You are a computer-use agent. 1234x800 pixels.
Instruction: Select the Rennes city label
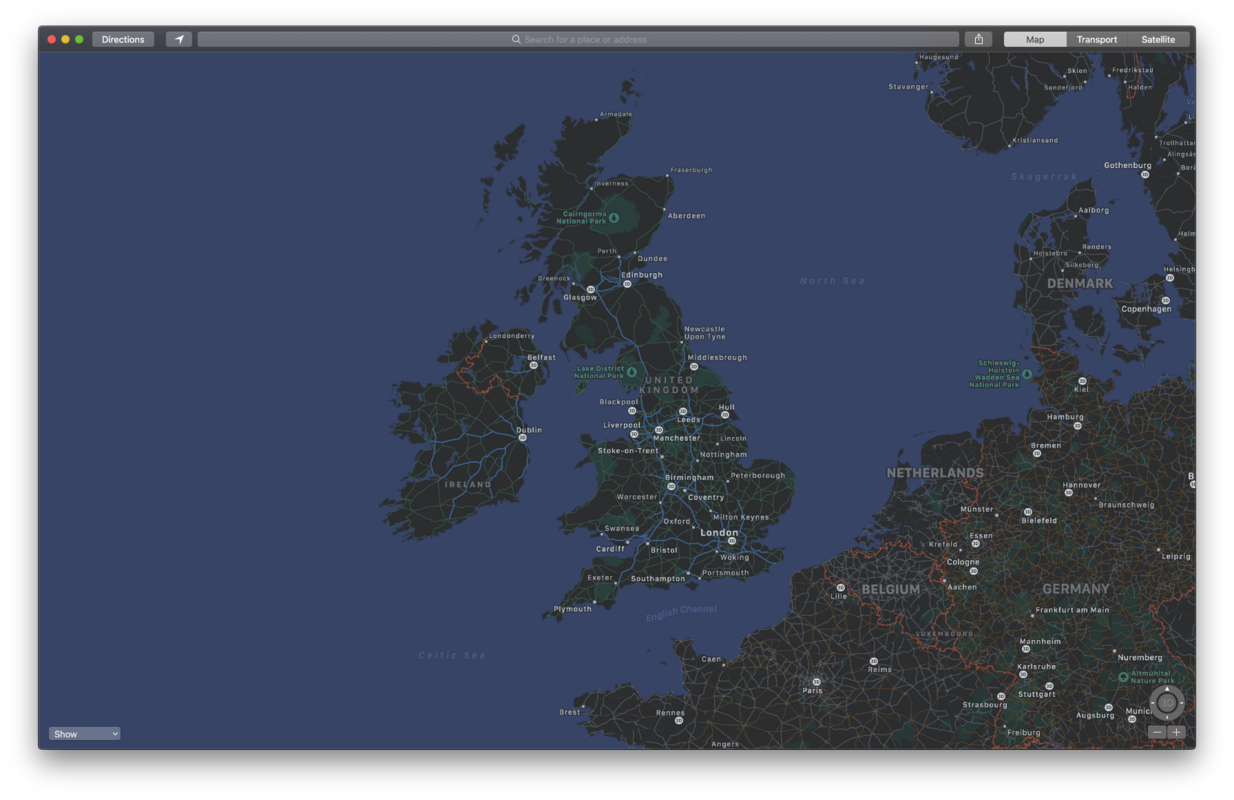click(670, 713)
